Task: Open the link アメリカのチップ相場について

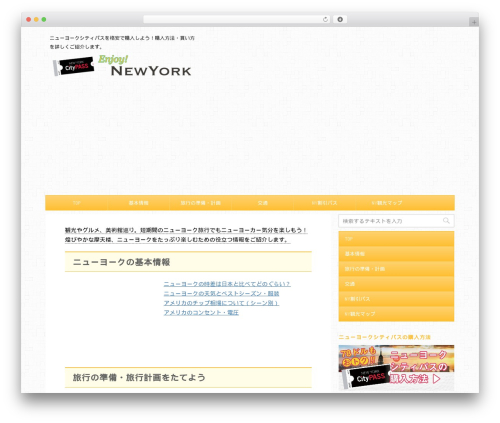Action: [x=221, y=303]
